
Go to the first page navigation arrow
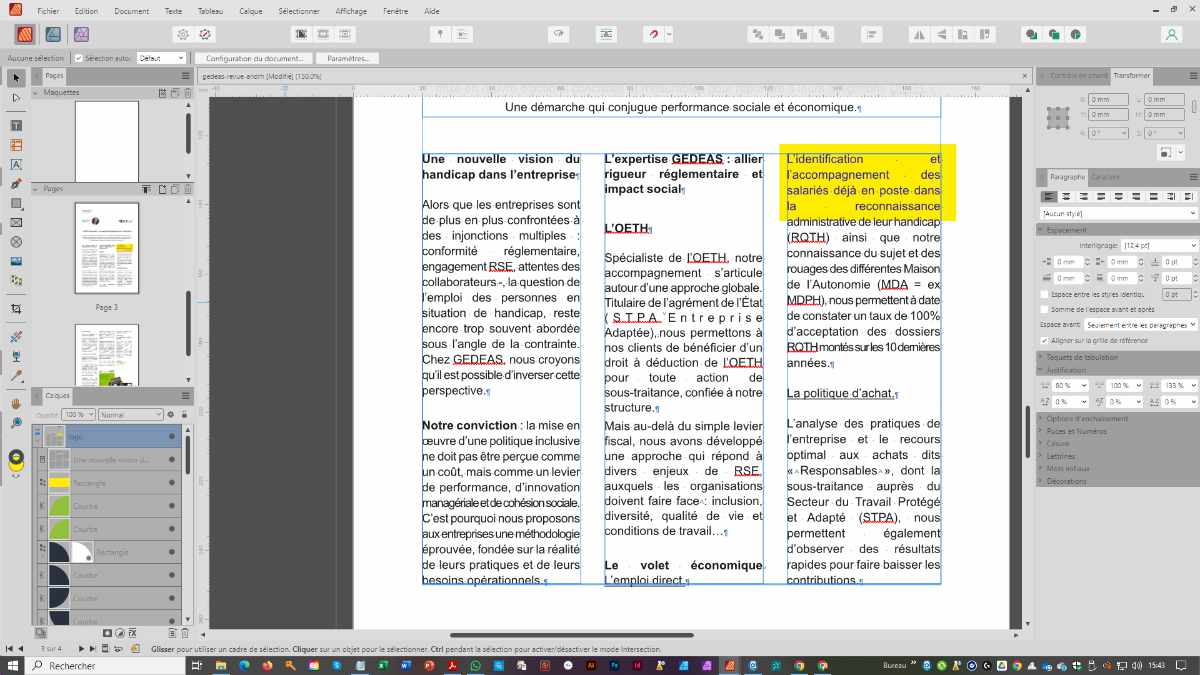[x=9, y=648]
